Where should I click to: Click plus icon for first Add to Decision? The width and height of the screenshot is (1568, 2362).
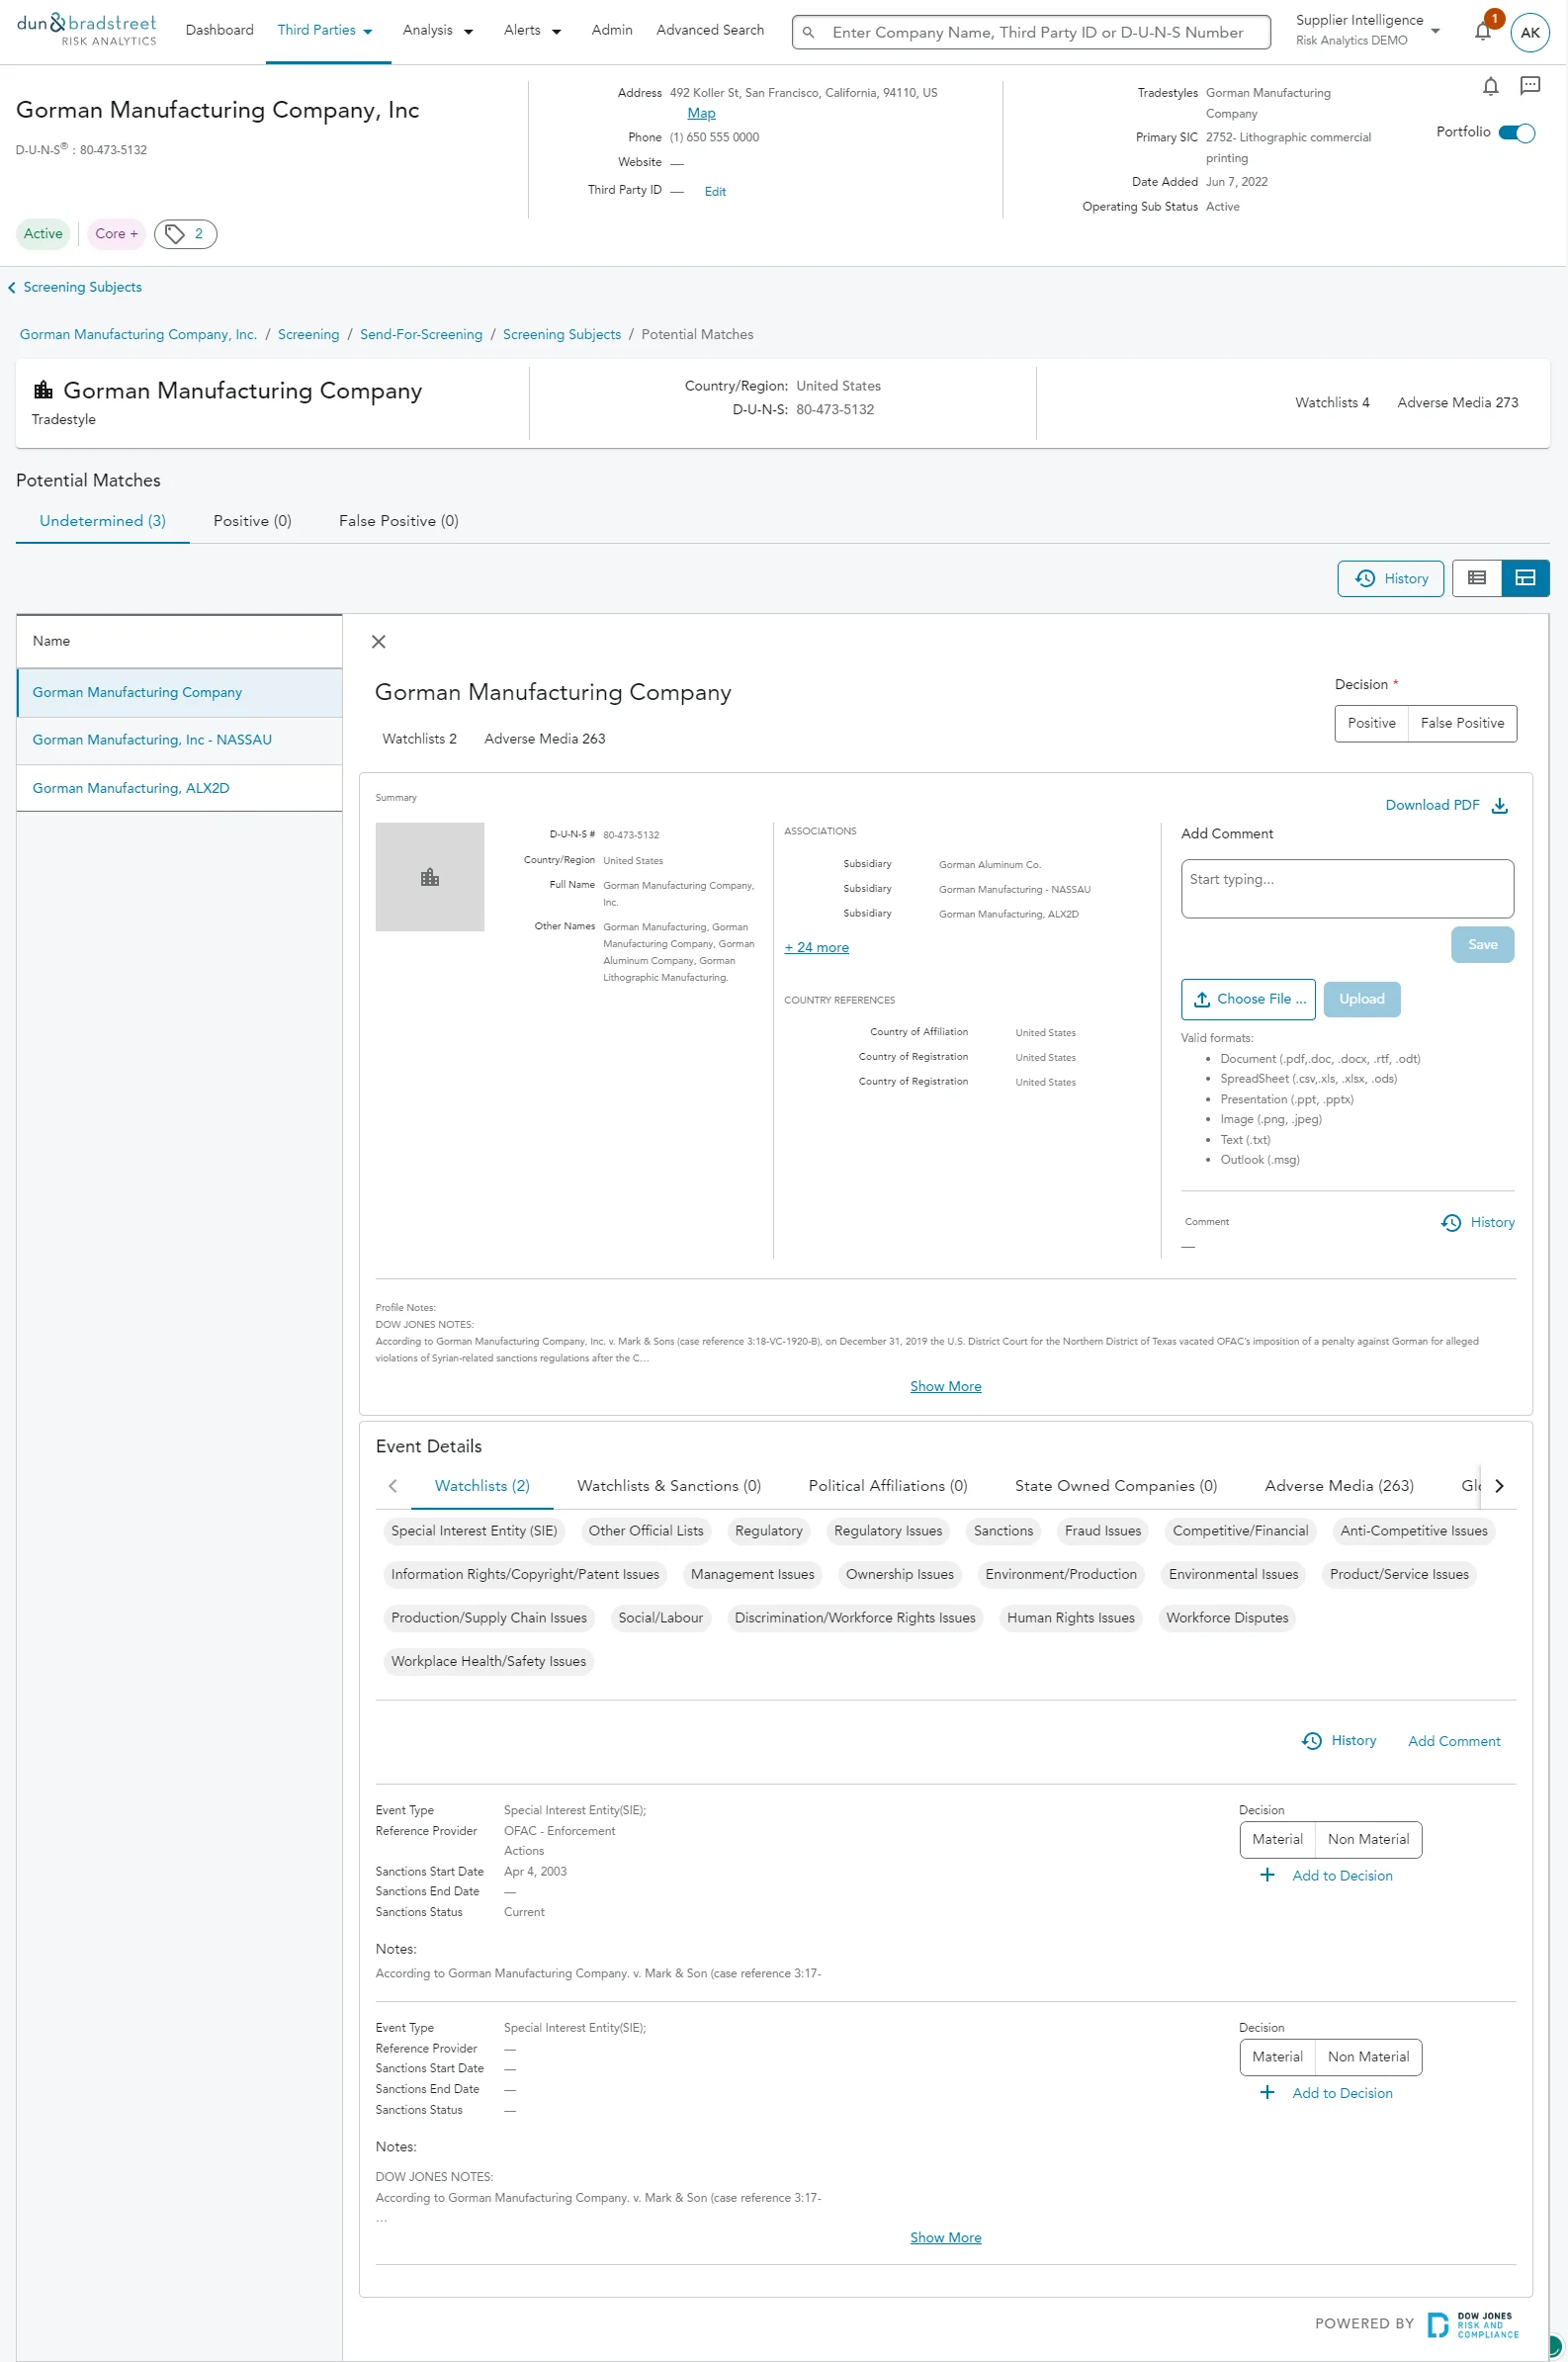click(x=1267, y=1875)
